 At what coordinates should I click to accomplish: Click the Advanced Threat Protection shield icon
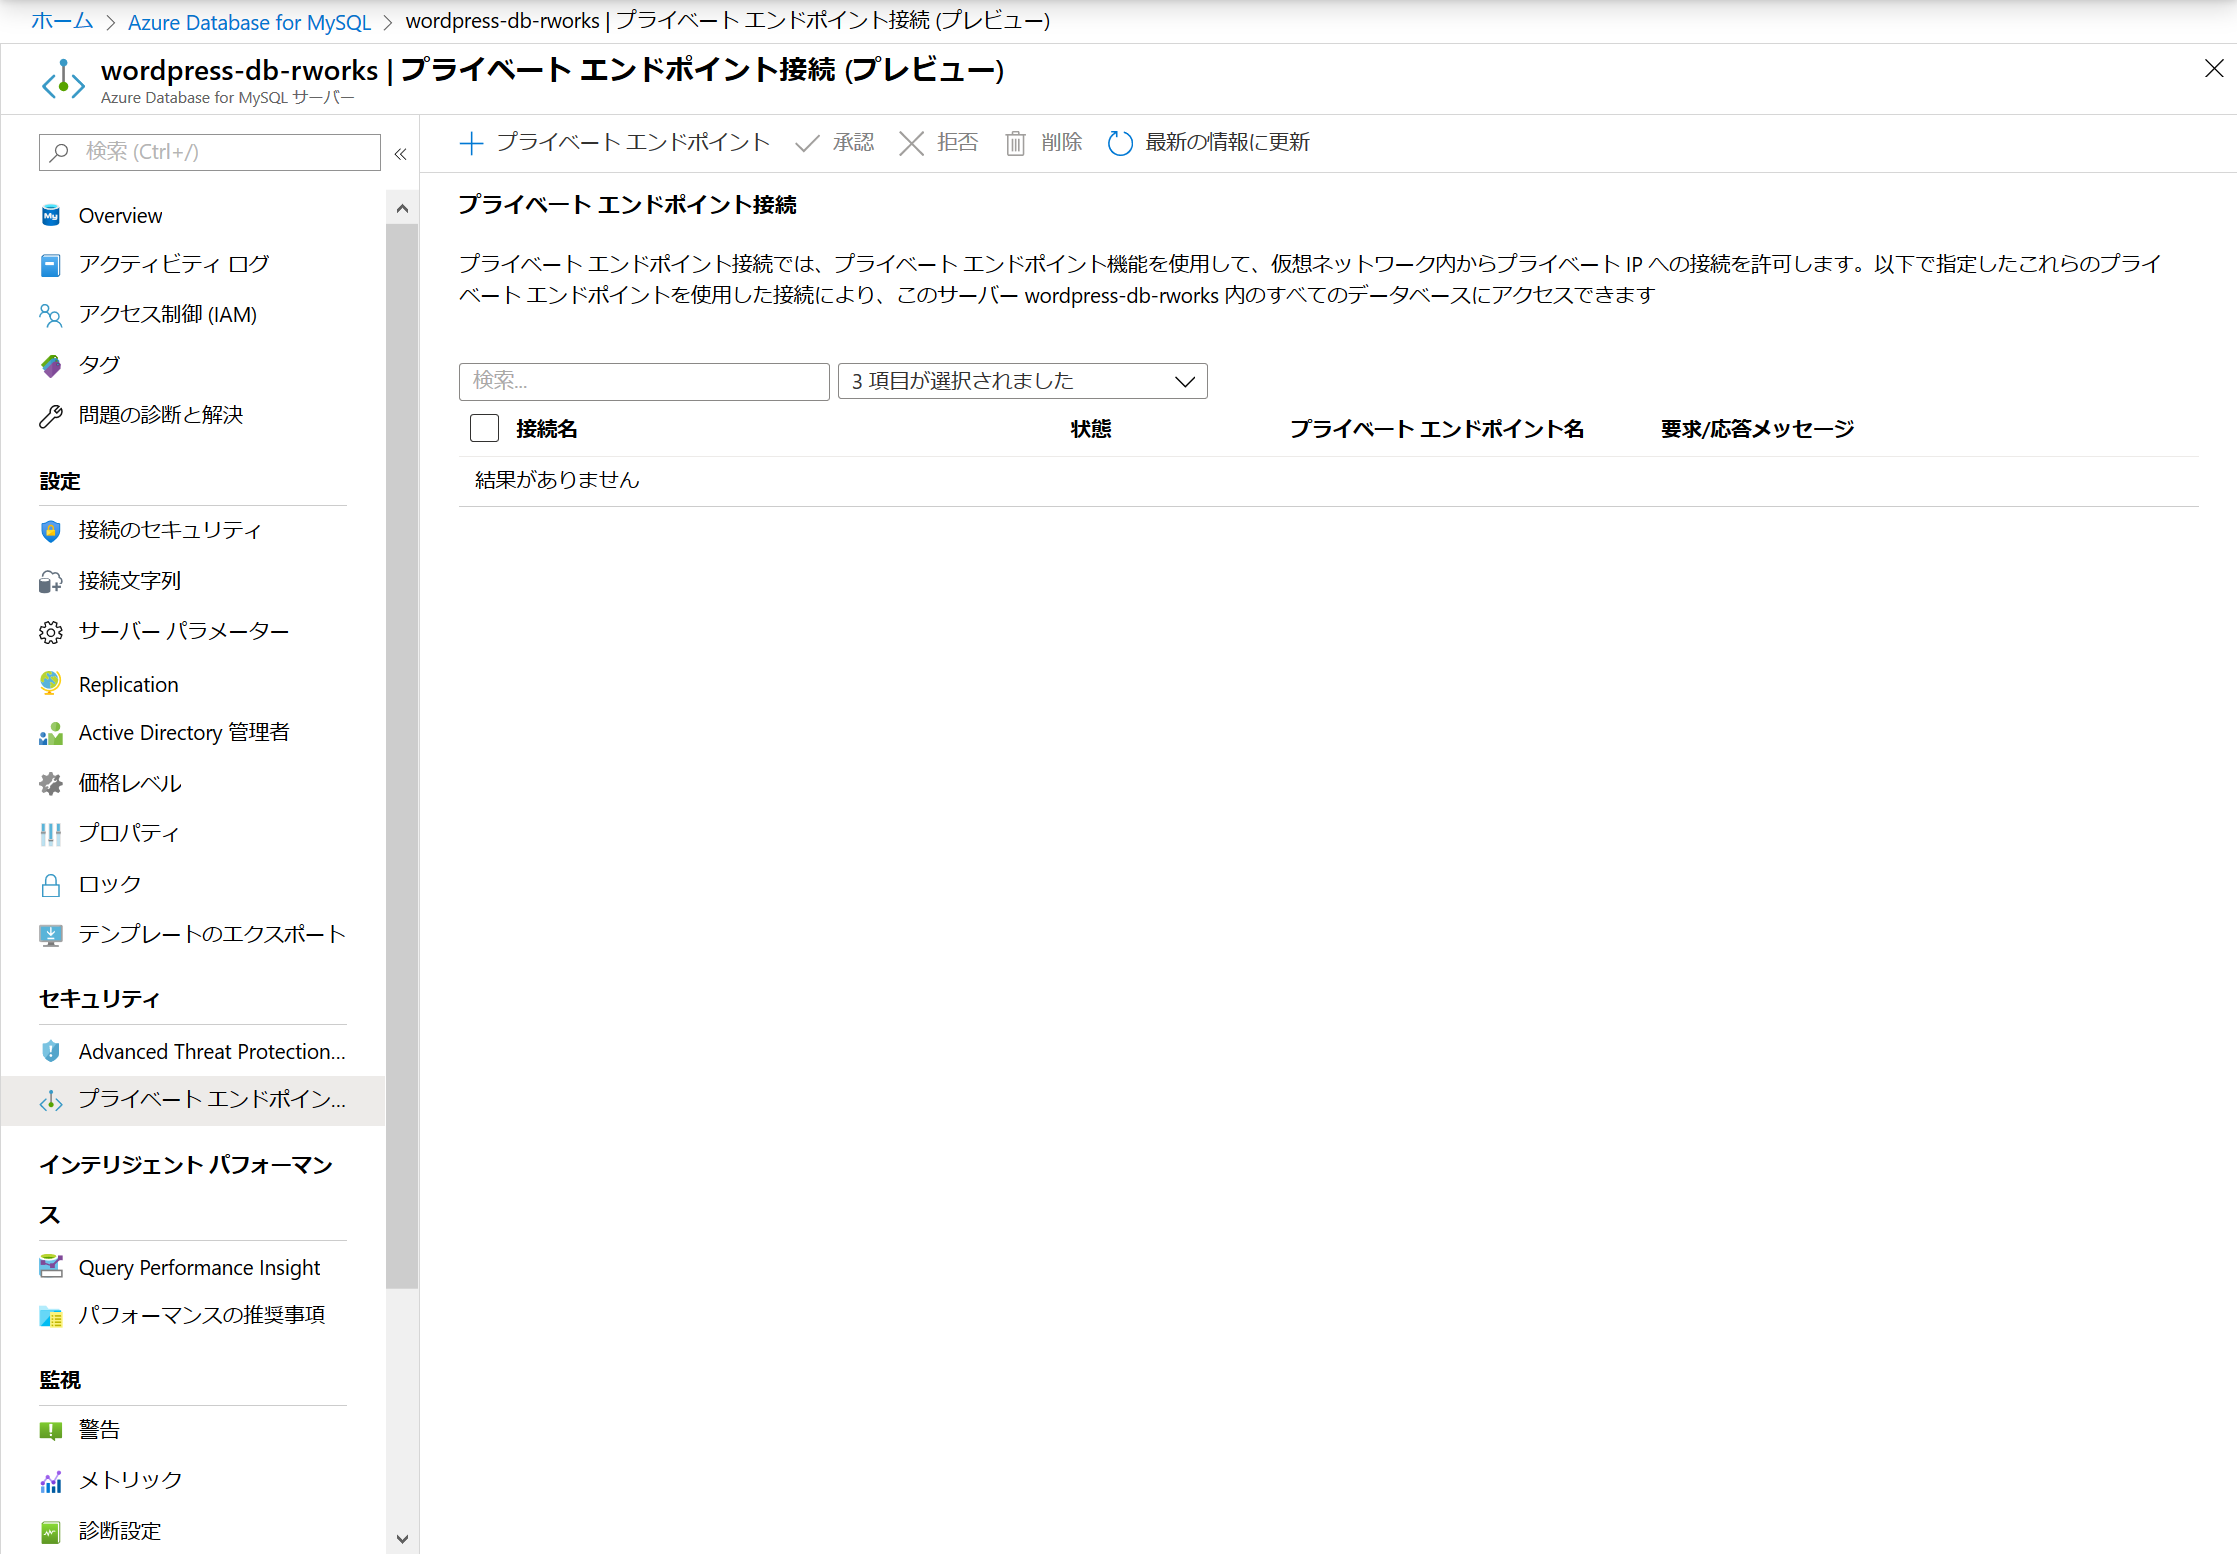(51, 1051)
